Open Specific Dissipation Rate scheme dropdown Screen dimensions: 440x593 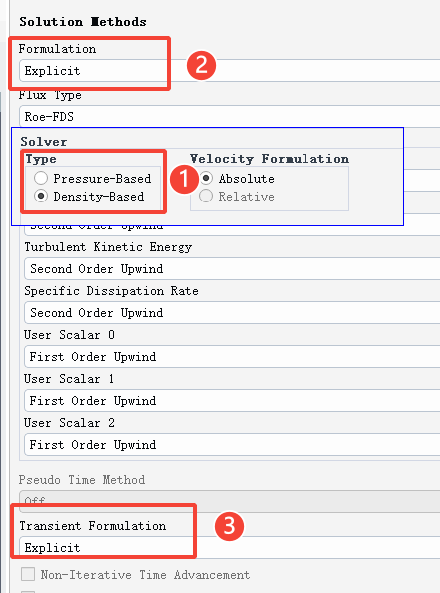(x=232, y=313)
